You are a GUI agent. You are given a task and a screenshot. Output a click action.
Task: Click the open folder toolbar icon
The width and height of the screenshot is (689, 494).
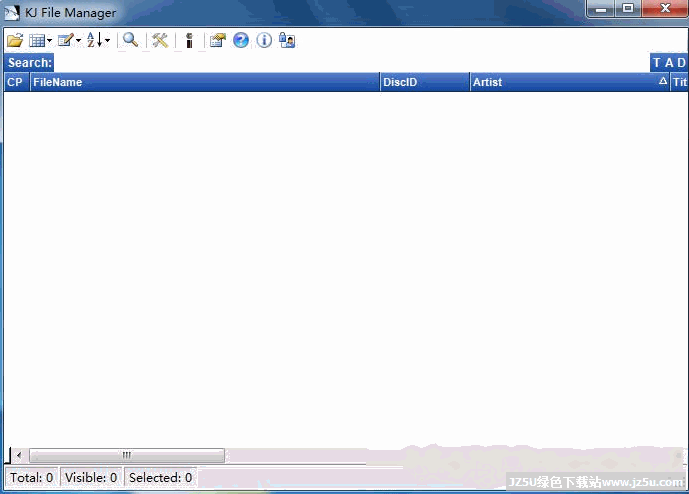click(15, 40)
